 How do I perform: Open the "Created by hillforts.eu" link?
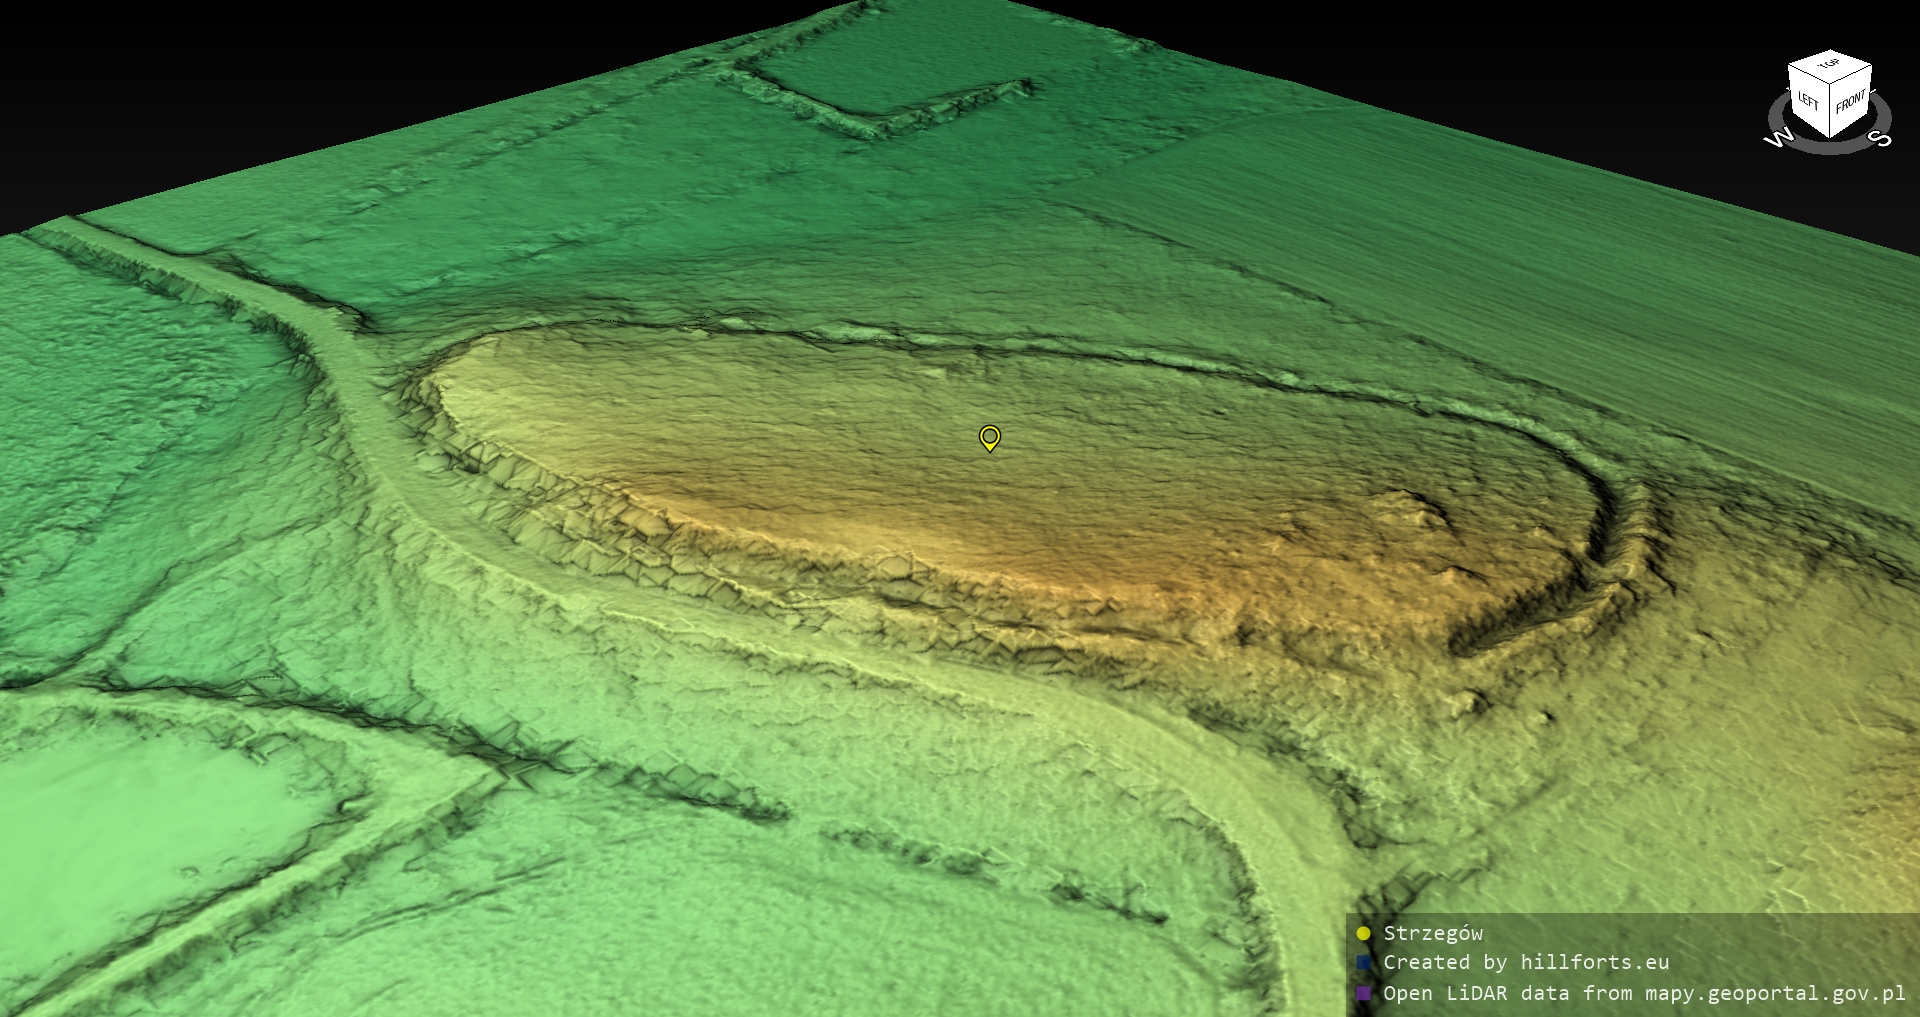tap(1526, 963)
